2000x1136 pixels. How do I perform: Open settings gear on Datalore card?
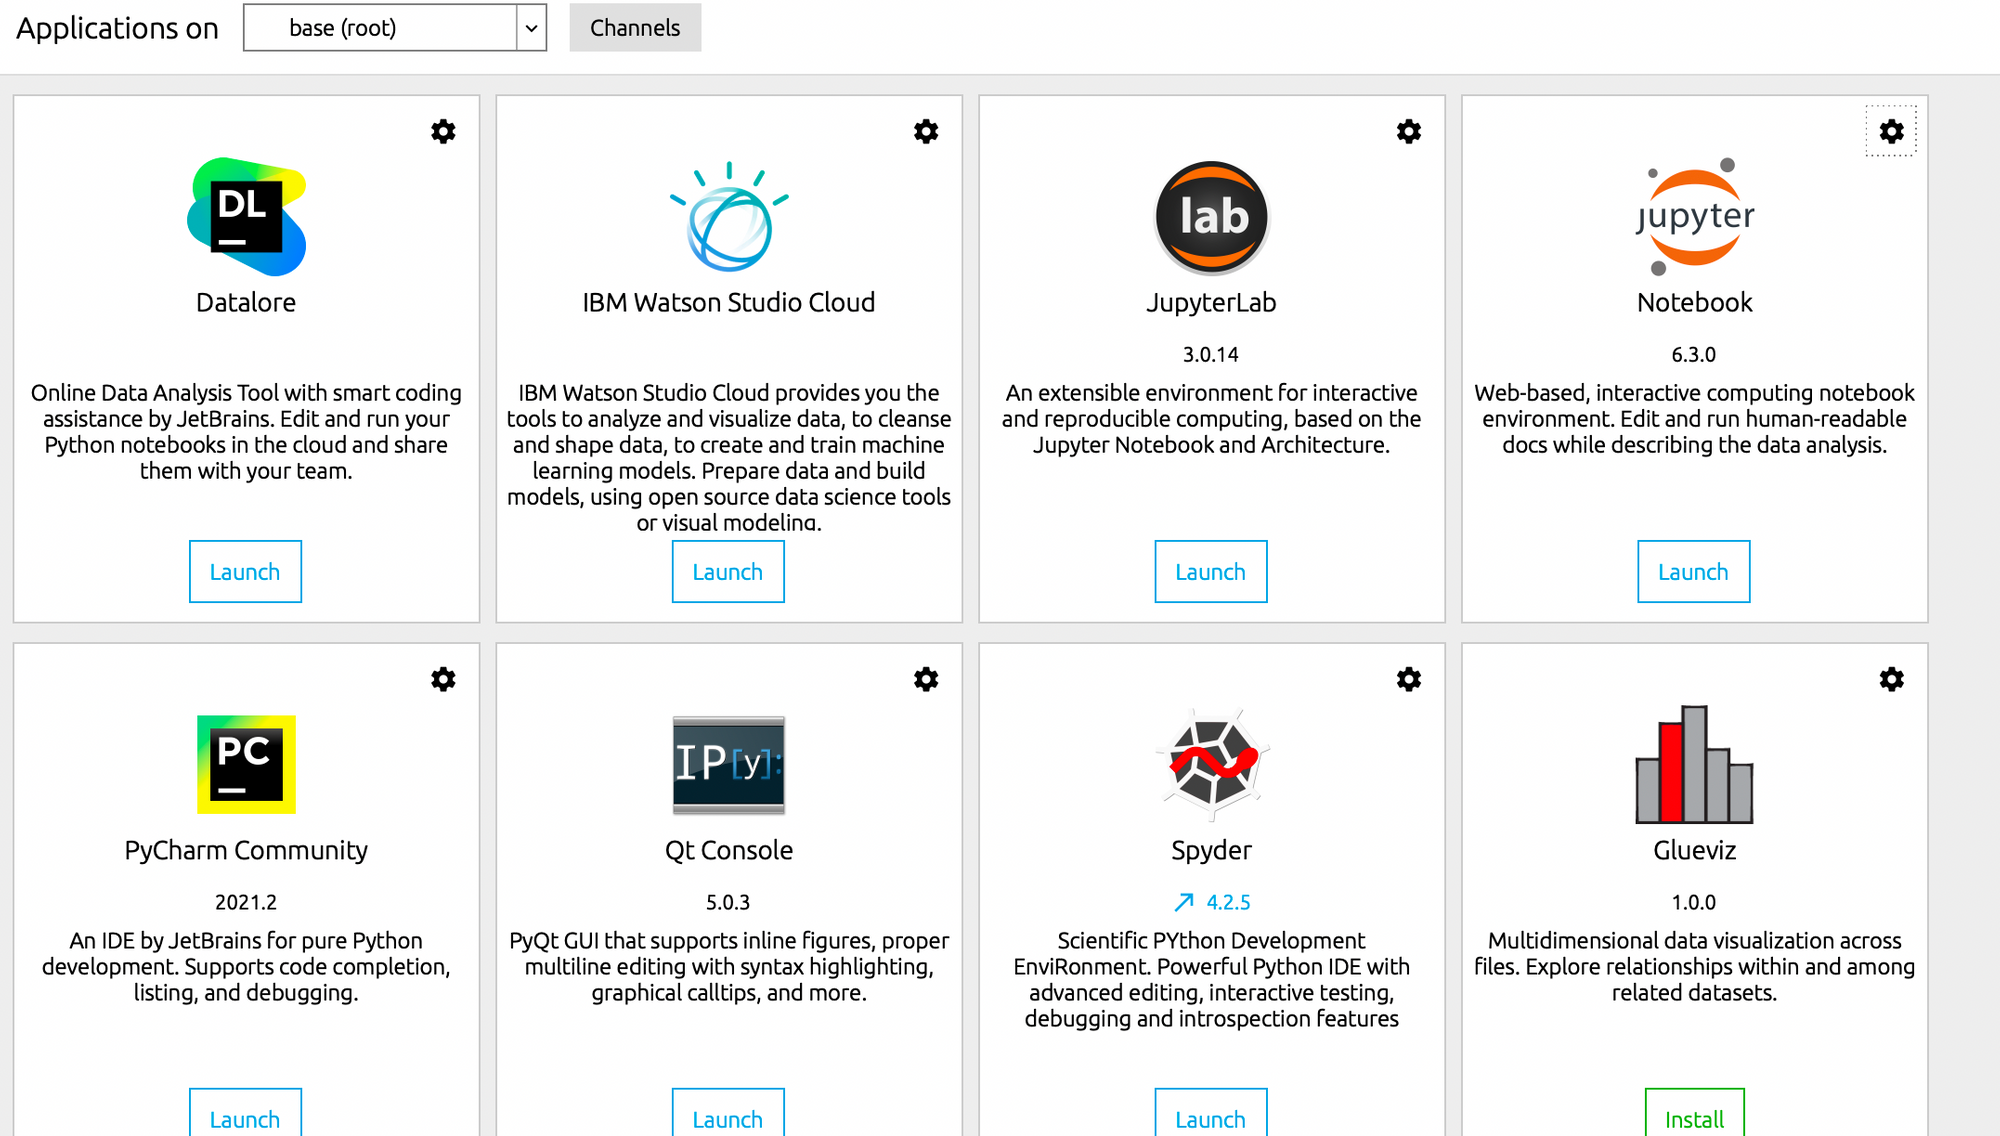[443, 132]
